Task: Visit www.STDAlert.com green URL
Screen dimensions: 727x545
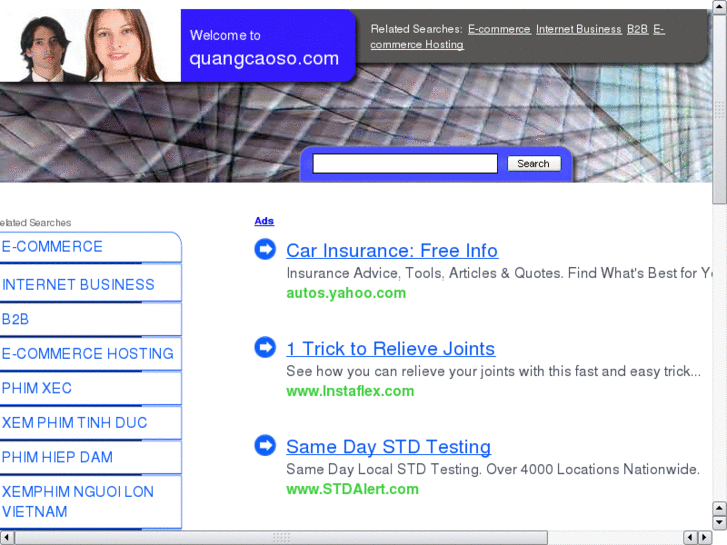Action: click(x=352, y=489)
